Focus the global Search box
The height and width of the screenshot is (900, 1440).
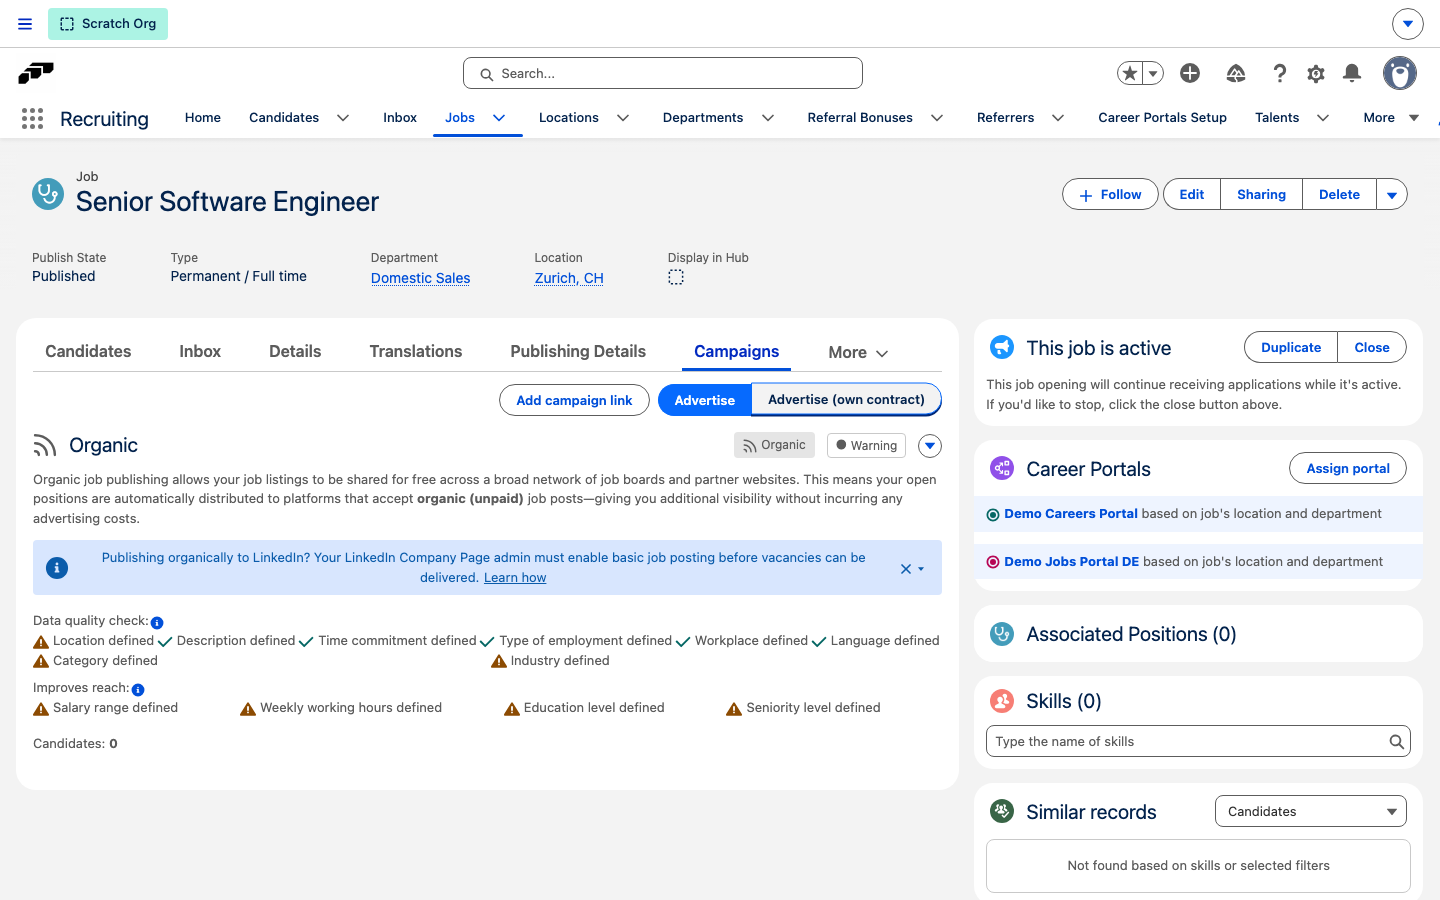[x=663, y=73]
